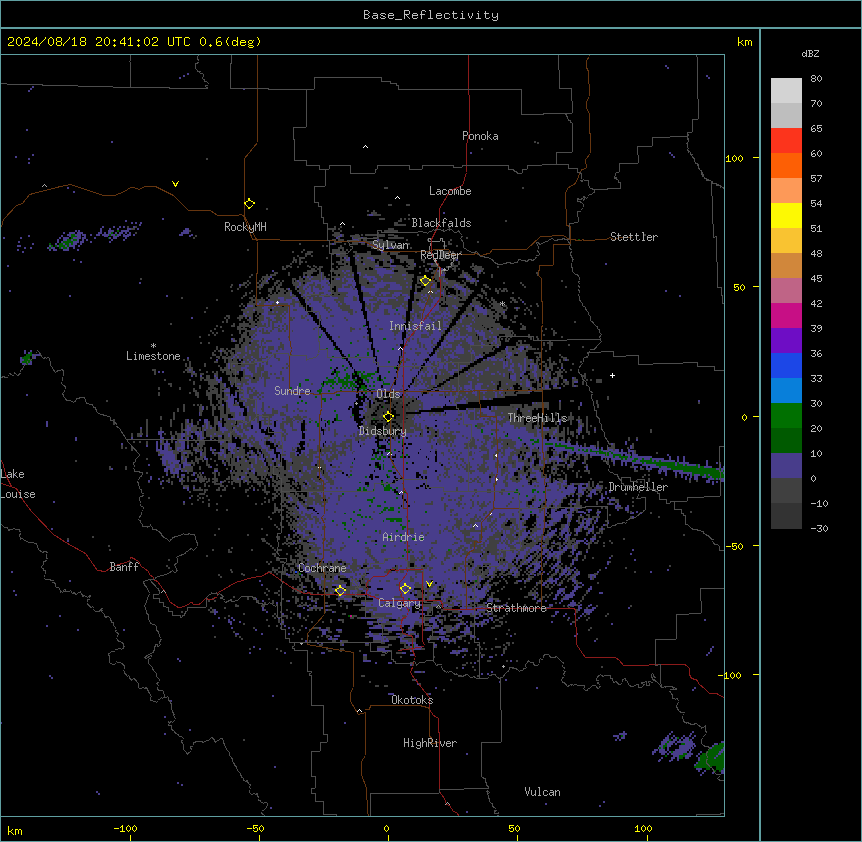Click the asterisk marker above Limestone

[x=153, y=346]
